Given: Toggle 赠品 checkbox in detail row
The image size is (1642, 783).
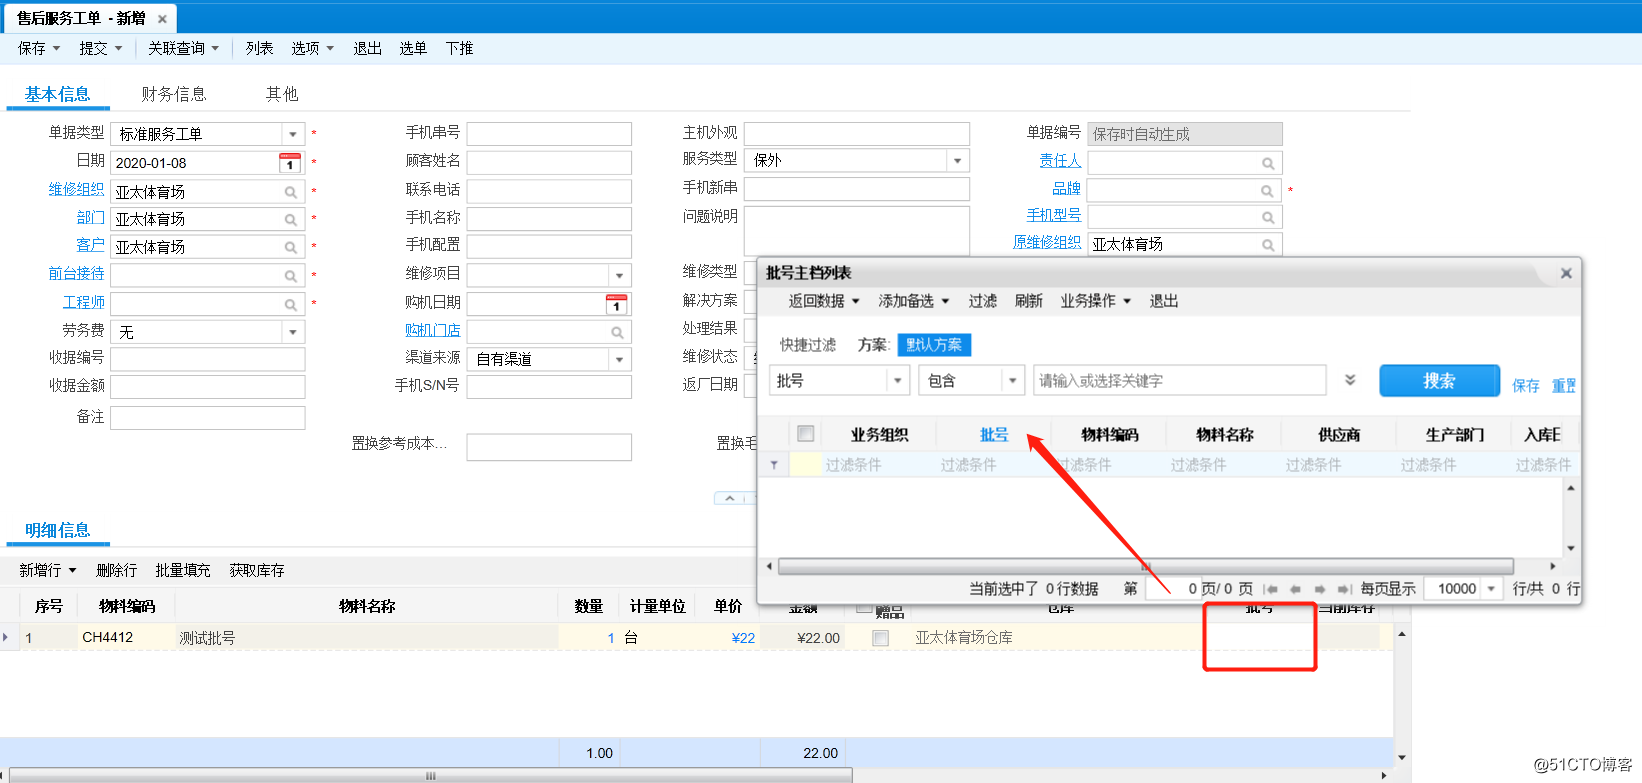Looking at the screenshot, I should (881, 638).
